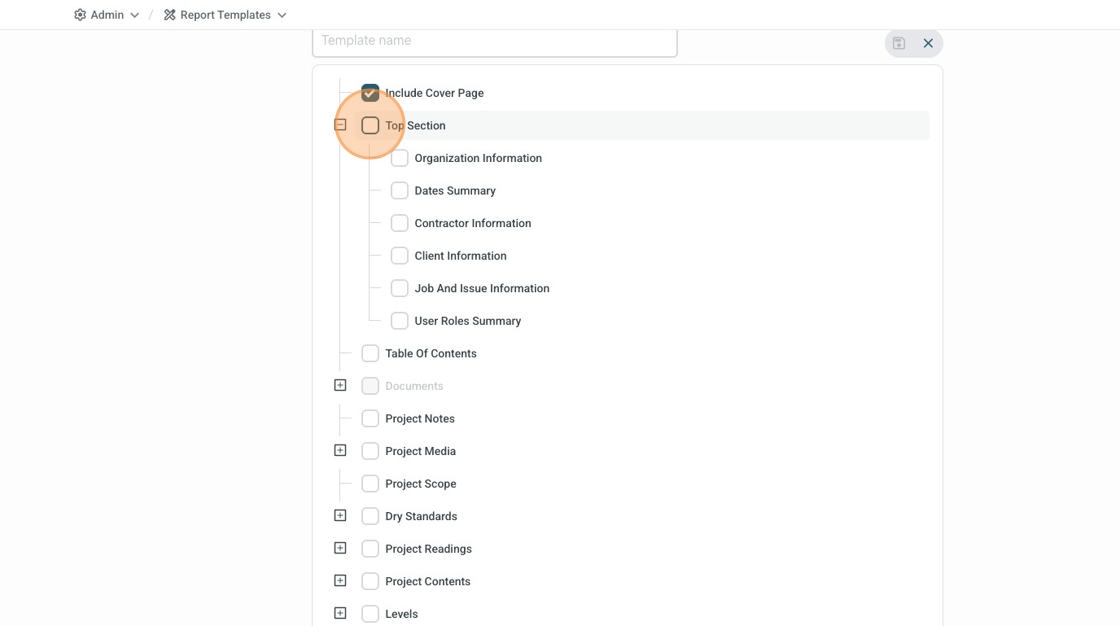Expand the Documents tree node
The width and height of the screenshot is (1120, 626).
click(340, 385)
